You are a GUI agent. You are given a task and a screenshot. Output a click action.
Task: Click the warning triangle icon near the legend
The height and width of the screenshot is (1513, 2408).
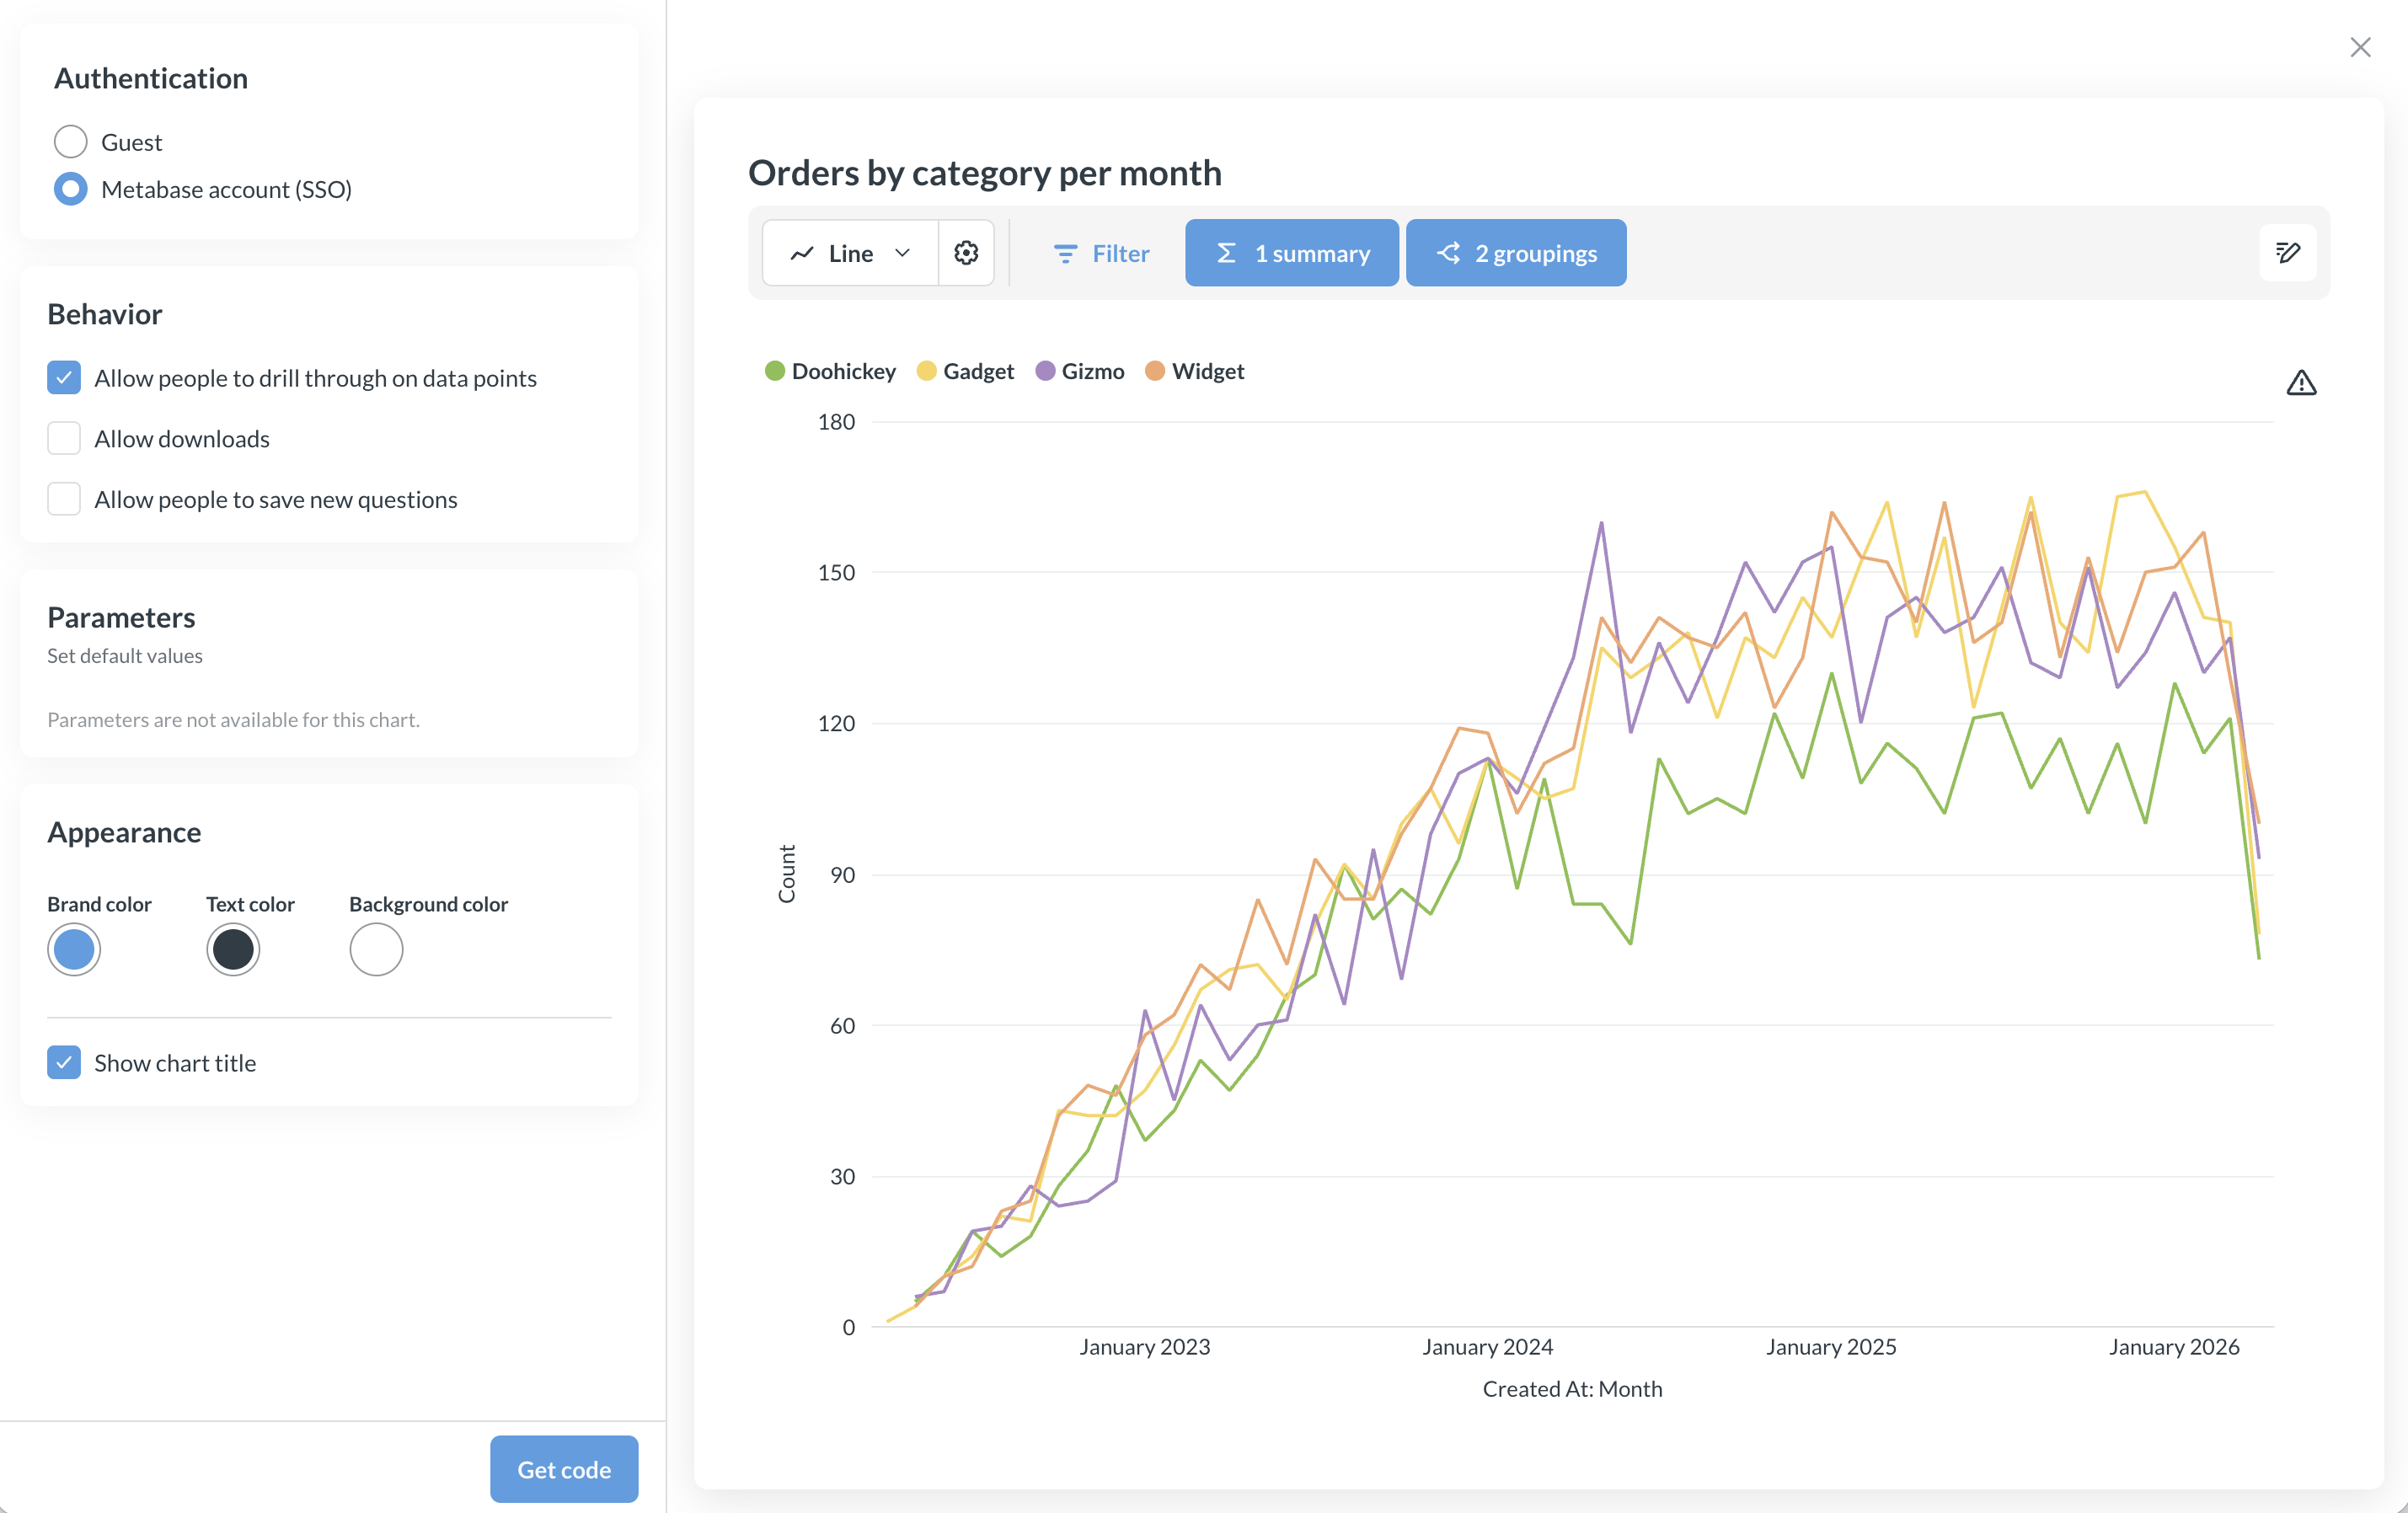click(2301, 382)
